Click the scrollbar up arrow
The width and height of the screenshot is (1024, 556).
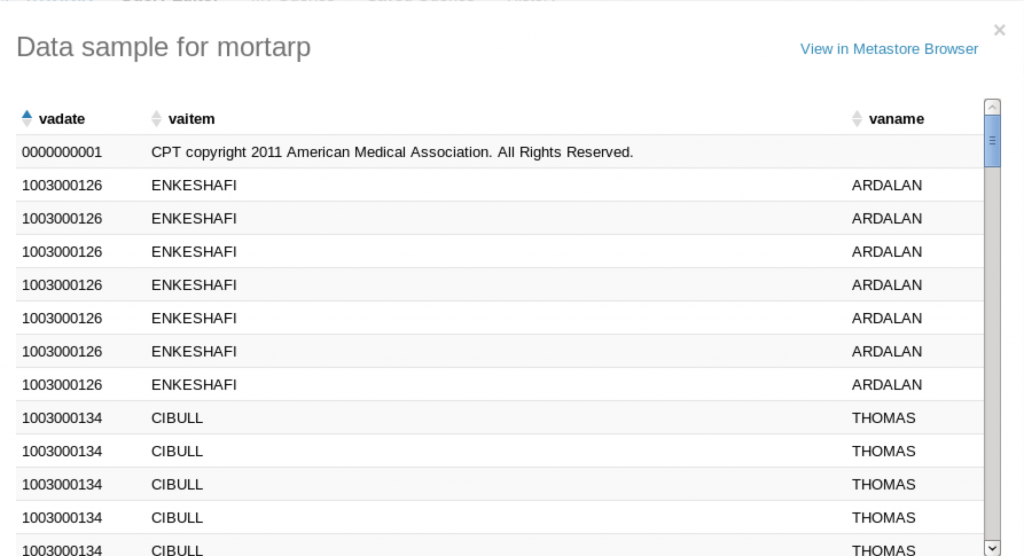[x=992, y=107]
